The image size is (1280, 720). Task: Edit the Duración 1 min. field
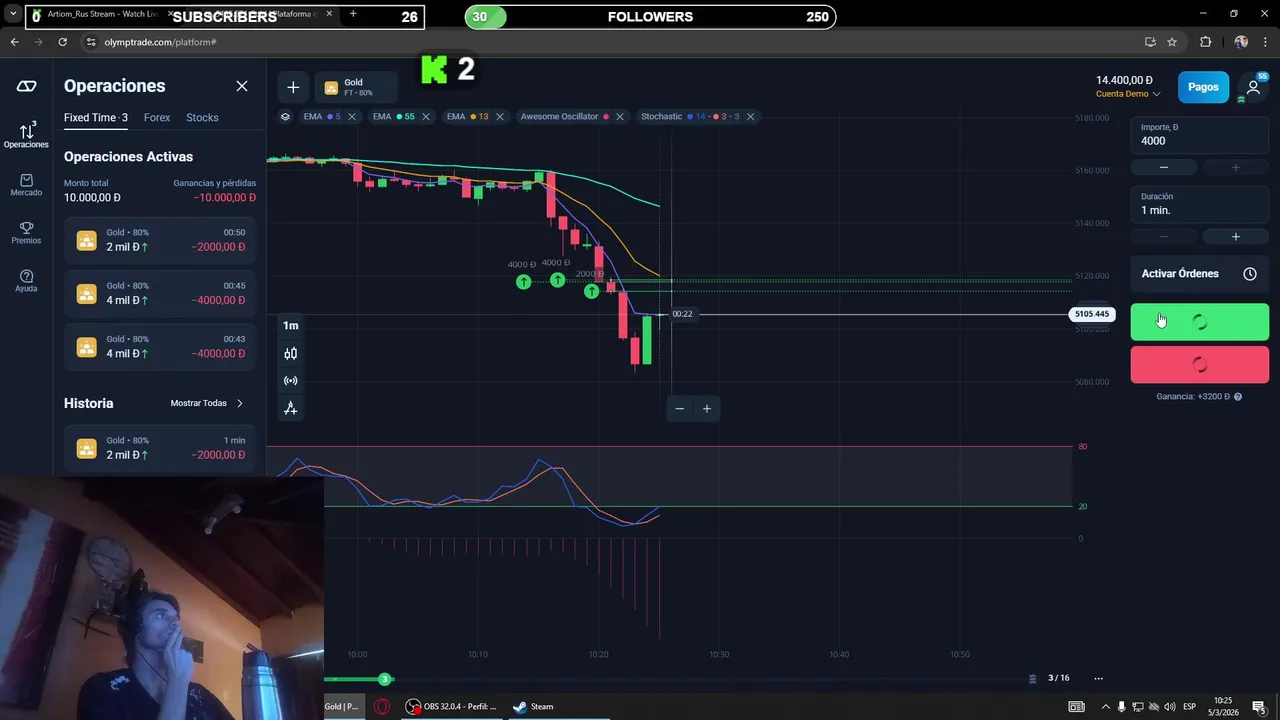click(x=1199, y=205)
